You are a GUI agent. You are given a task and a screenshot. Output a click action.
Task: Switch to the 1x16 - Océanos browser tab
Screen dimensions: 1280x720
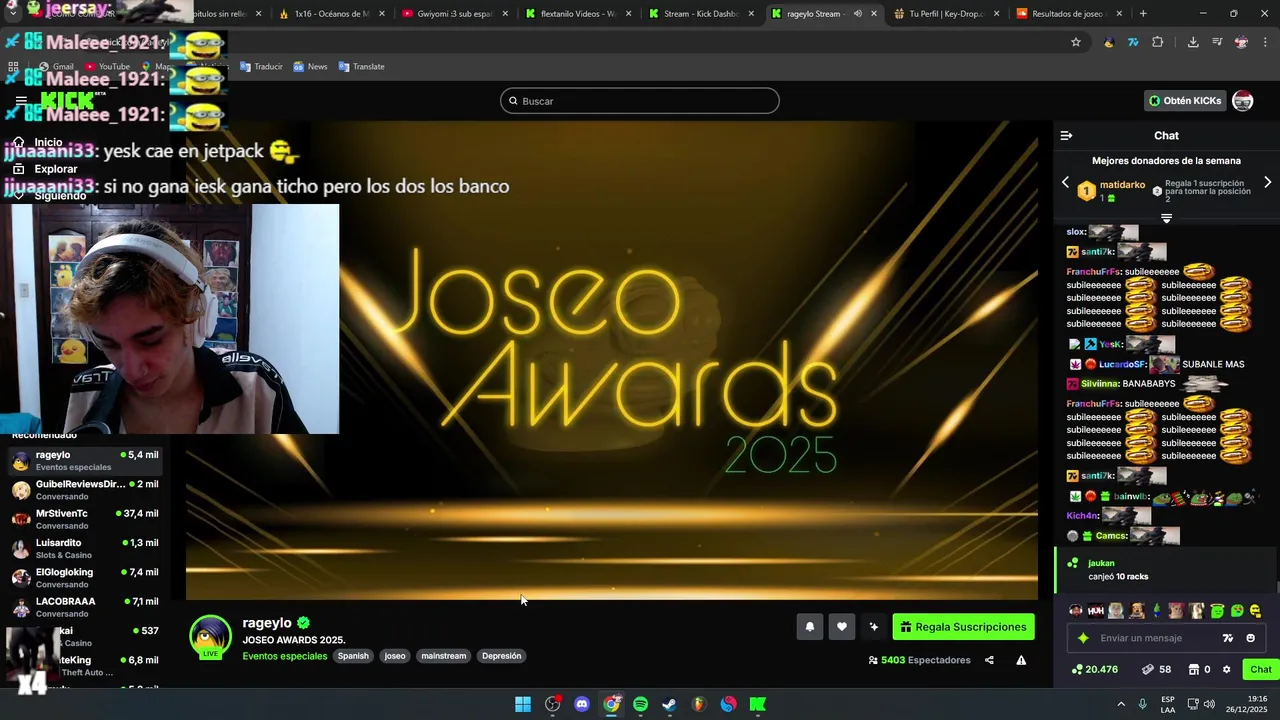click(330, 14)
